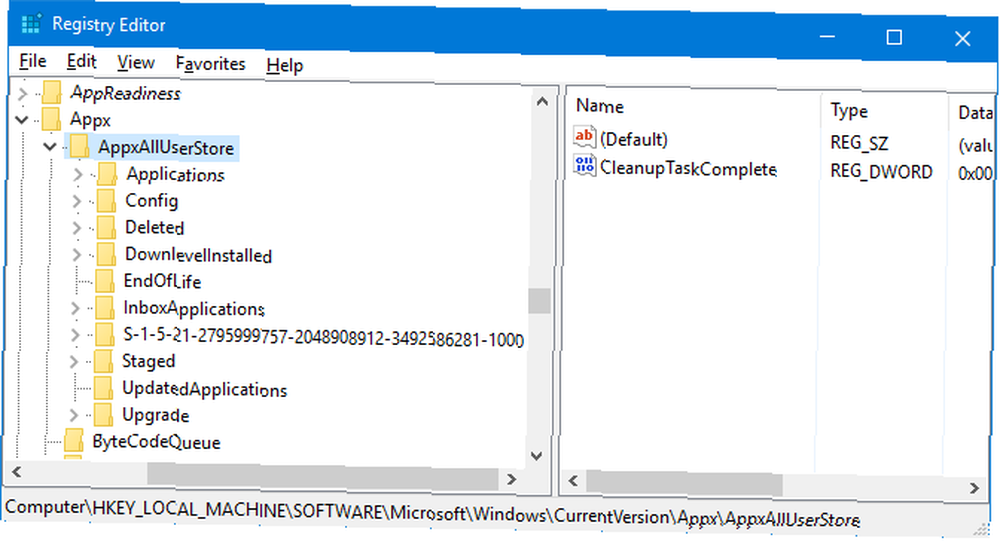
Task: Expand the Staged subkey
Action: pyautogui.click(x=74, y=361)
